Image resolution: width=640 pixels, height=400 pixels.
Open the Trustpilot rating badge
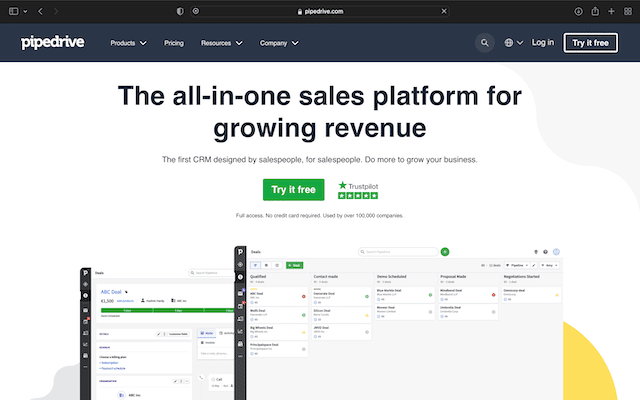pyautogui.click(x=358, y=190)
